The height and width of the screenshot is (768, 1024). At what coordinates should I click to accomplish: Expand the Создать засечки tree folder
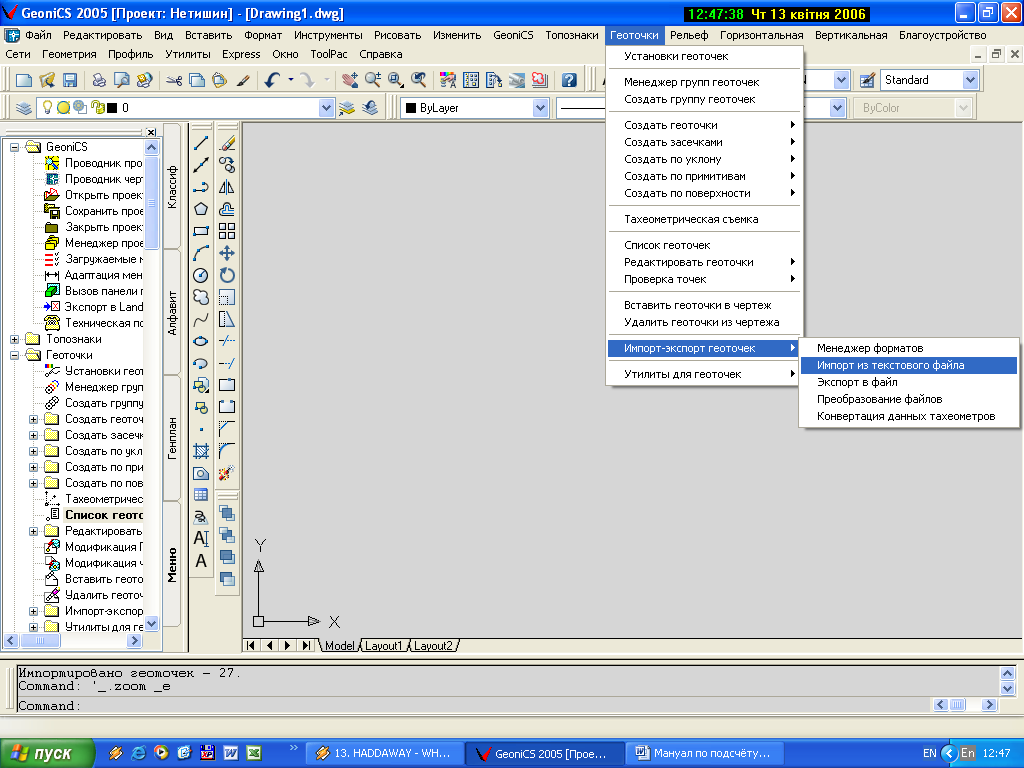33,435
